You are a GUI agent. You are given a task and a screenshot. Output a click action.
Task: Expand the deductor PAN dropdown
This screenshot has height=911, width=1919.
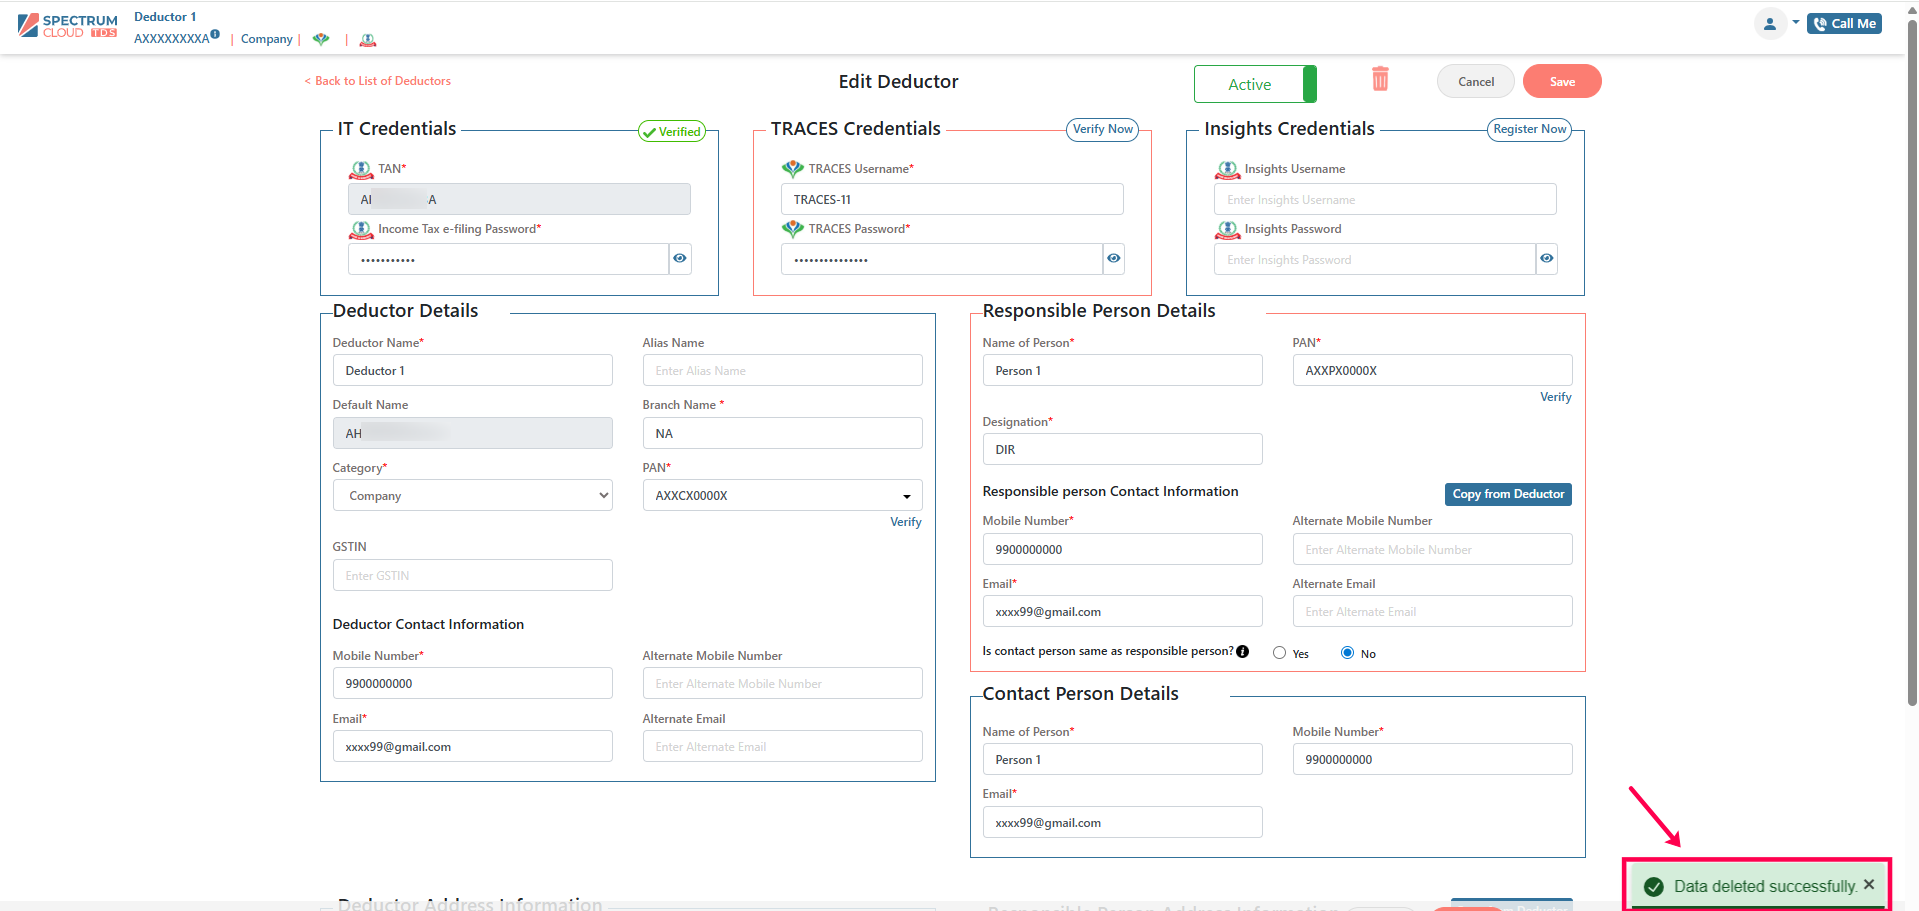pos(906,496)
